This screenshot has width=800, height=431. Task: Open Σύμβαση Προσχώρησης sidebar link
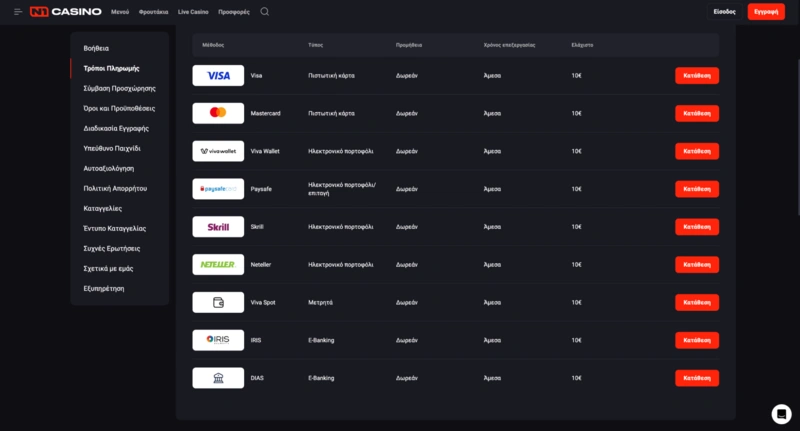(119, 88)
